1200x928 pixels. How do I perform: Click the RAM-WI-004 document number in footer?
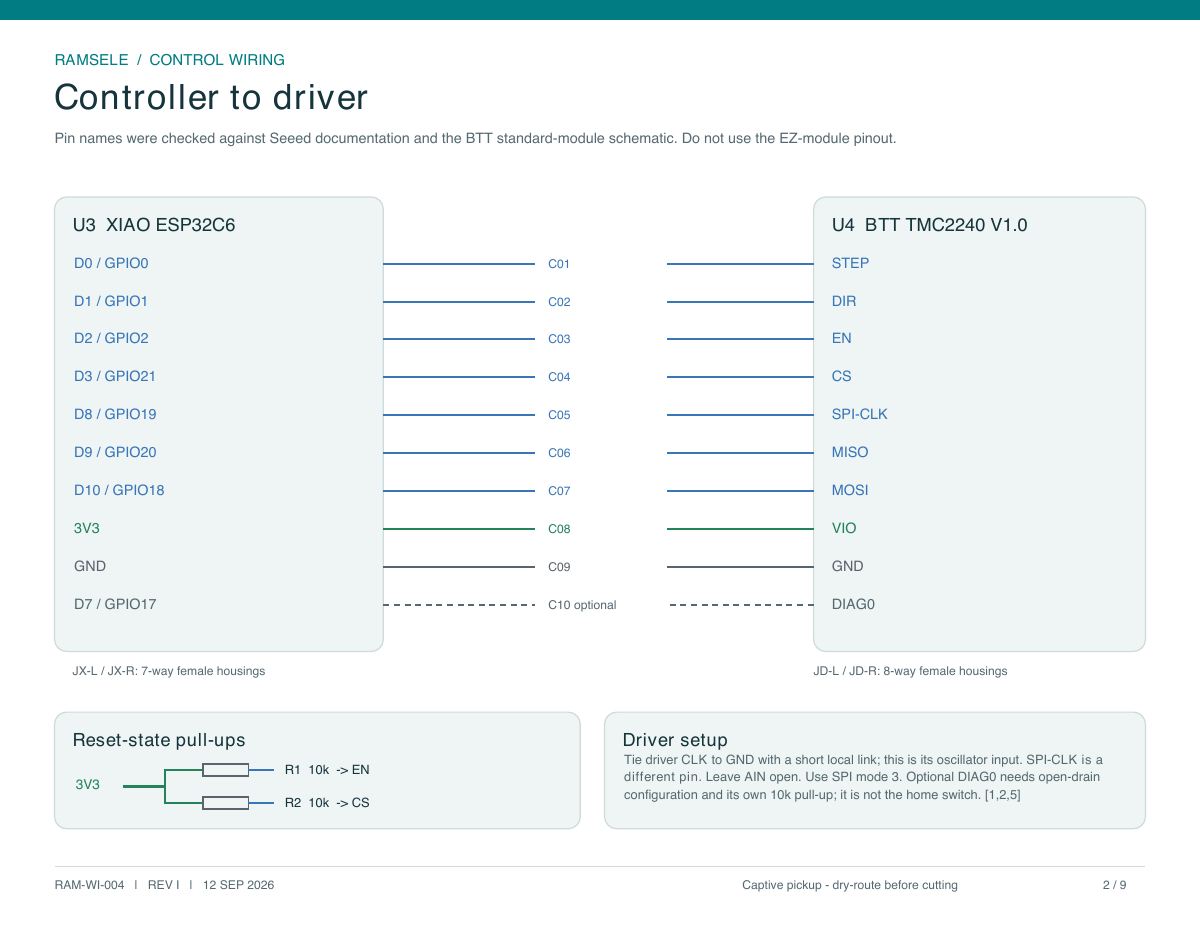90,885
